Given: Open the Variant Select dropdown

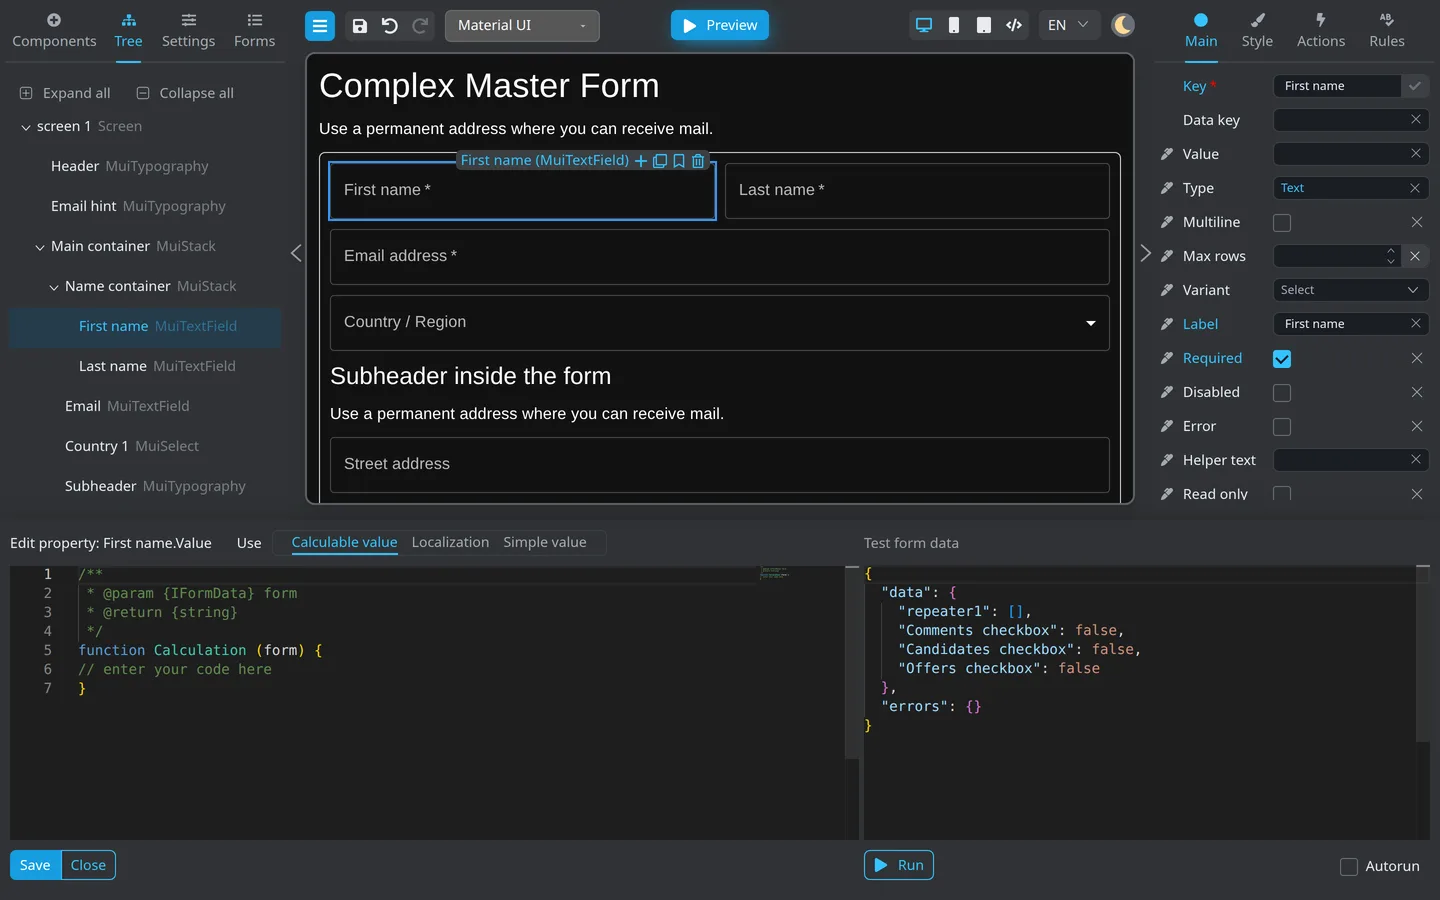Looking at the screenshot, I should click(1350, 290).
